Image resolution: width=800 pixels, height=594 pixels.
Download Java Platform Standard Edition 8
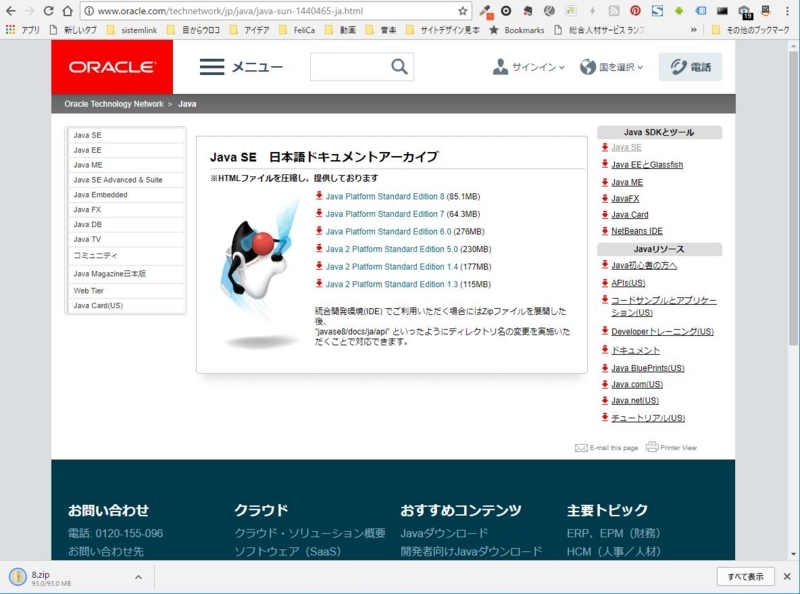coord(385,196)
